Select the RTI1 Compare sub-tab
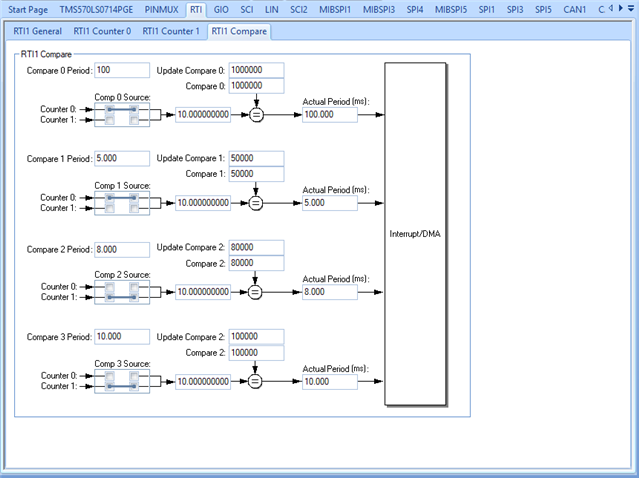The width and height of the screenshot is (639, 478). [x=239, y=31]
